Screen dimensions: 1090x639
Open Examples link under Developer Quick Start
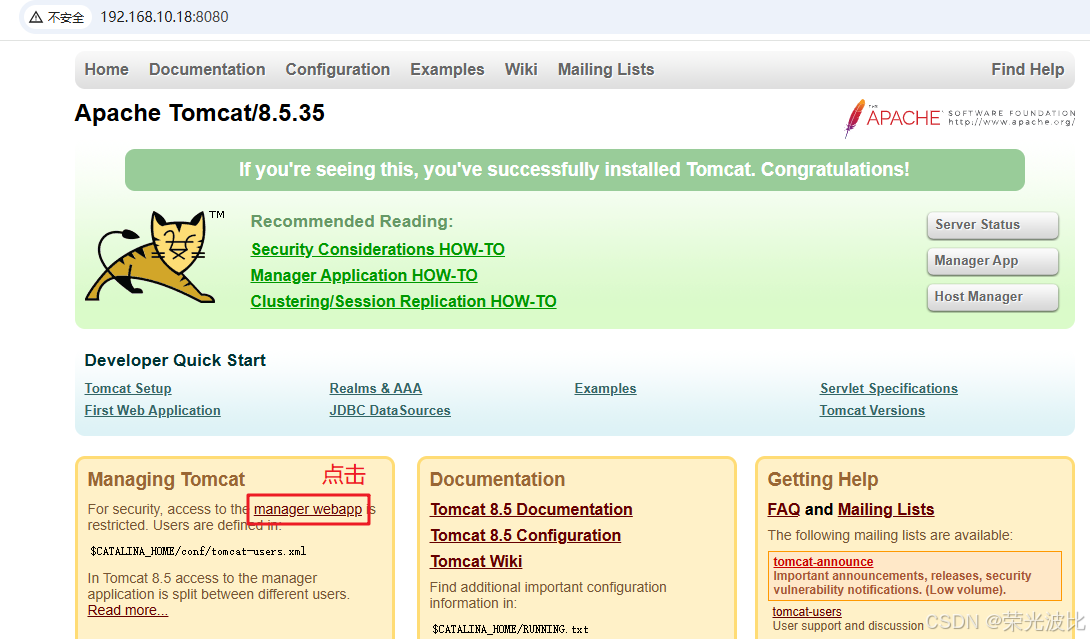[605, 389]
